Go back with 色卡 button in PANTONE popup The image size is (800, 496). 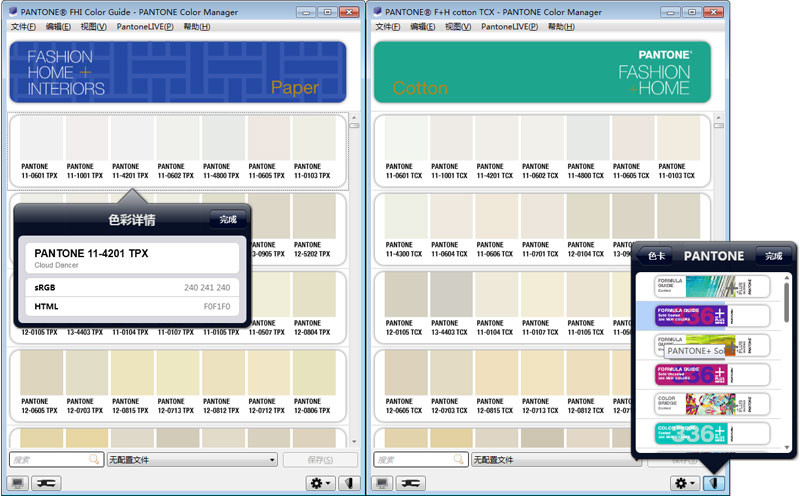coord(655,256)
